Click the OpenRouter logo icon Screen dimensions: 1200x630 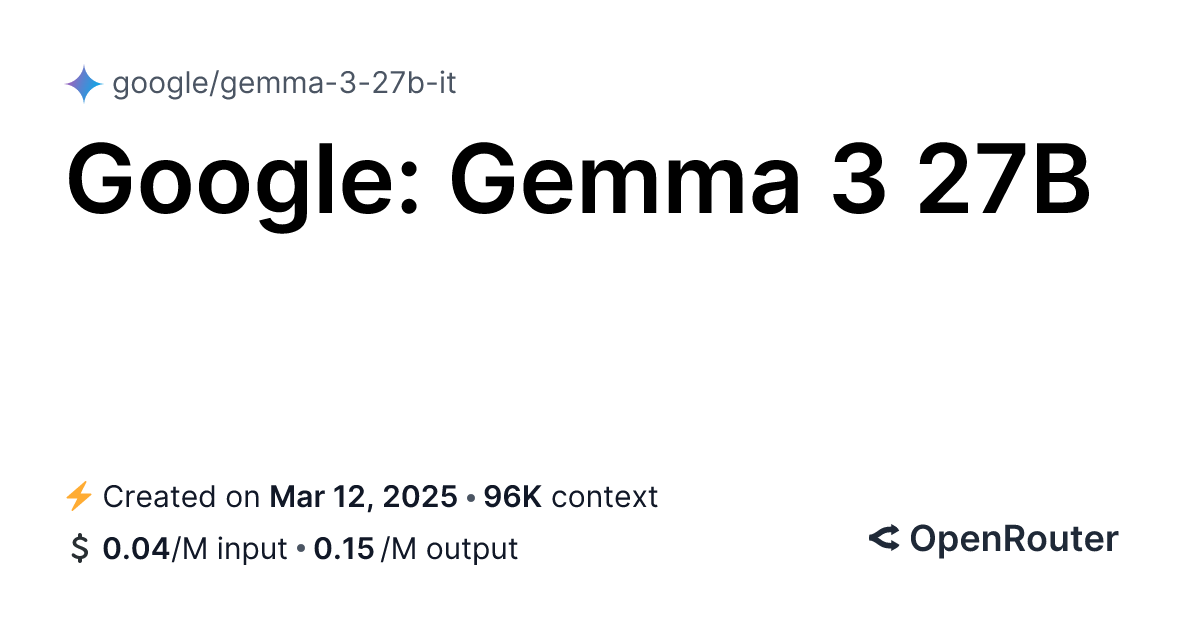point(884,539)
